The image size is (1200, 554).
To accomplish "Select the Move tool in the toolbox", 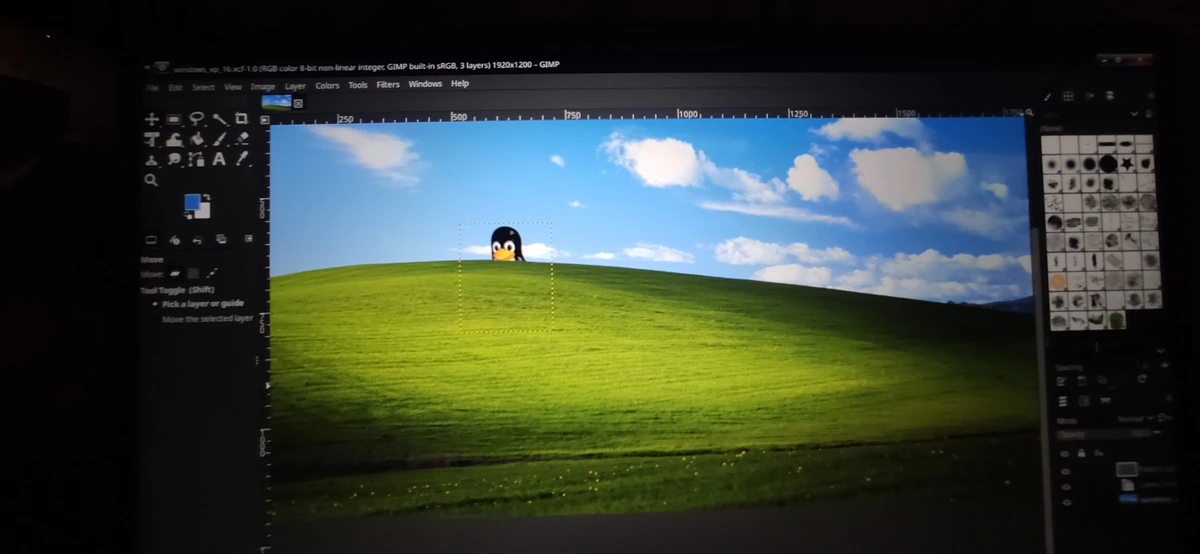I will (152, 119).
